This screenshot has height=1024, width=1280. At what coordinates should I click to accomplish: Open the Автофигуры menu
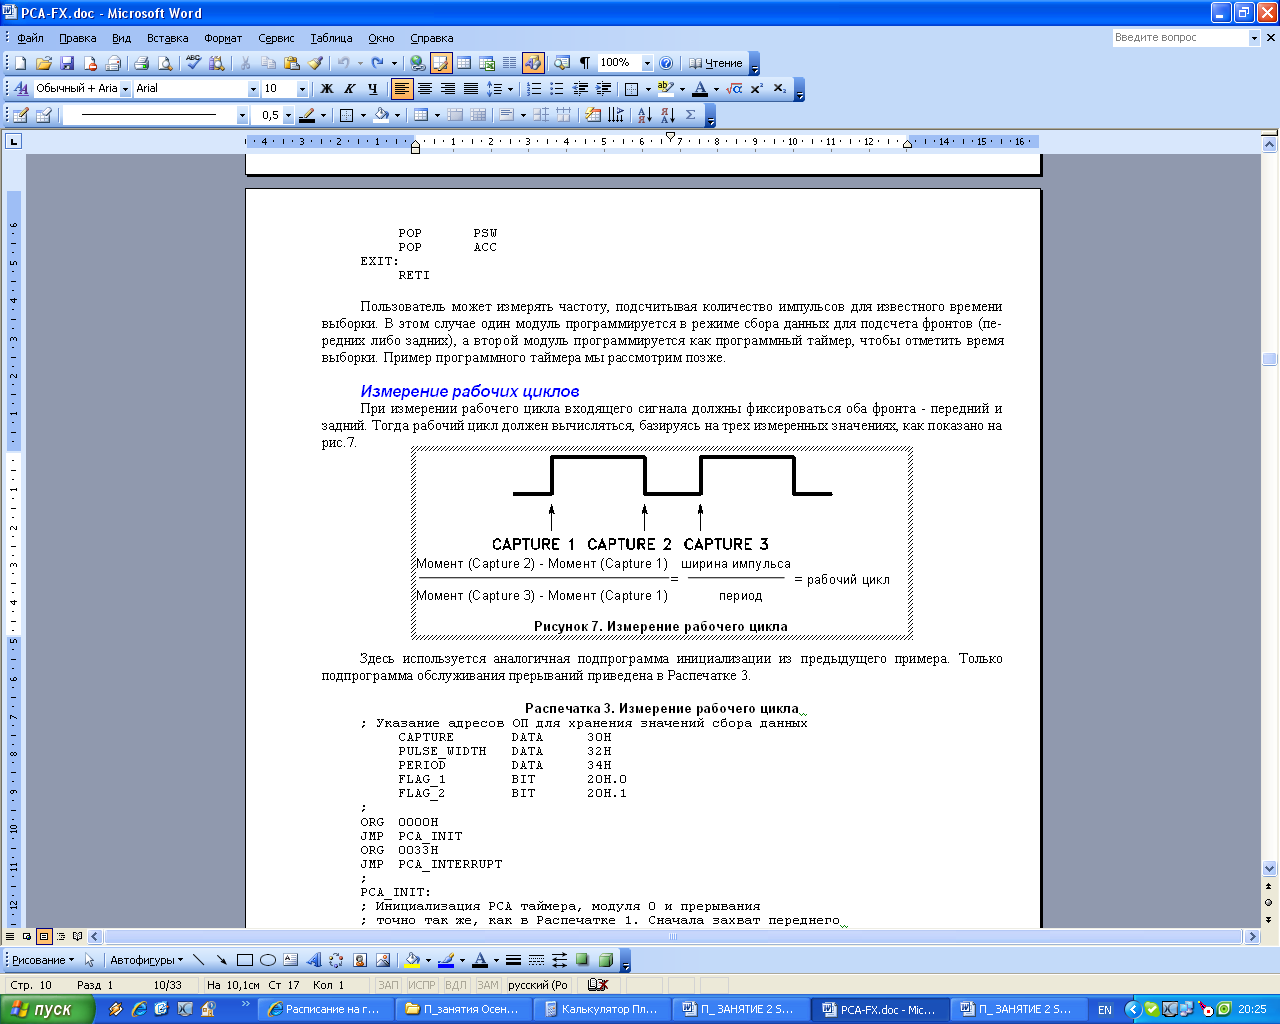(x=146, y=960)
